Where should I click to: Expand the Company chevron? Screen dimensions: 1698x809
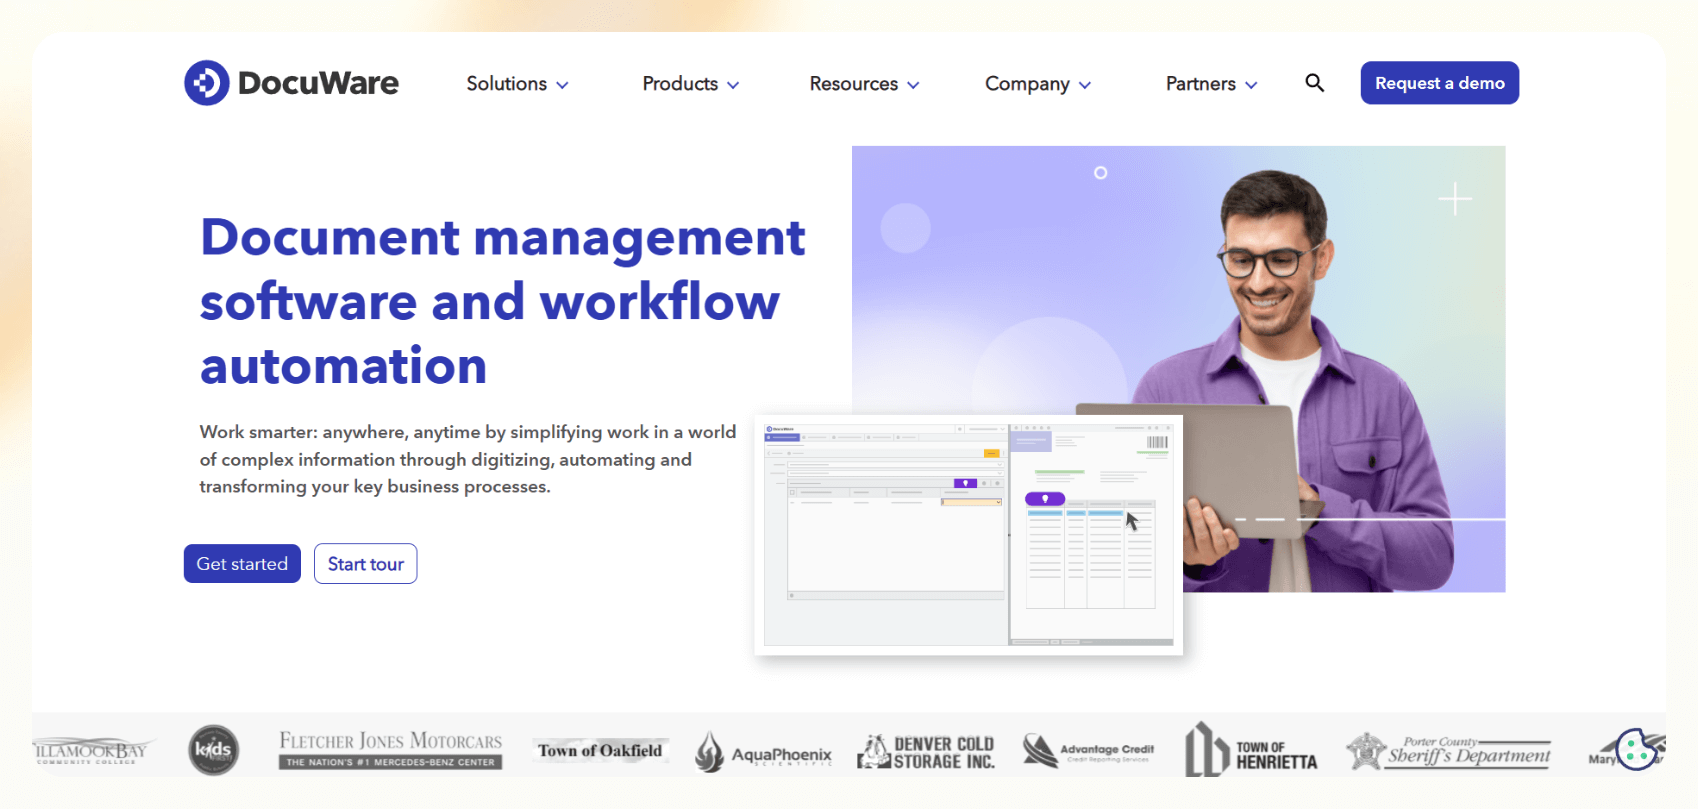(1085, 85)
